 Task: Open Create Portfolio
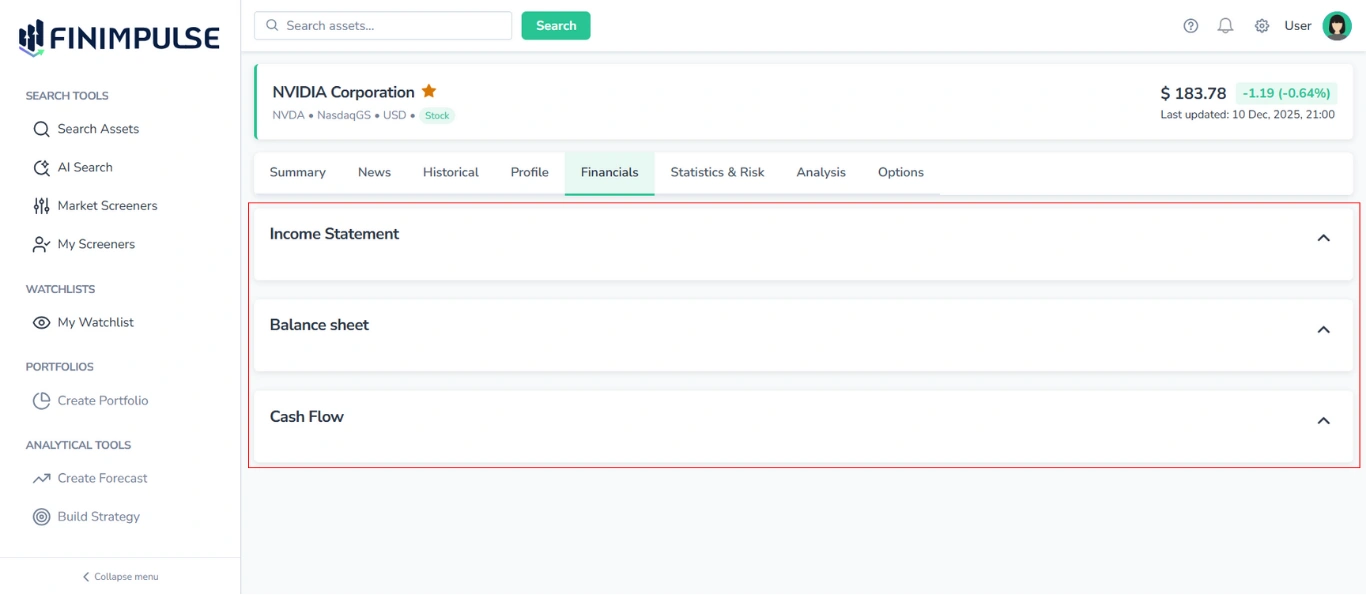point(98,400)
